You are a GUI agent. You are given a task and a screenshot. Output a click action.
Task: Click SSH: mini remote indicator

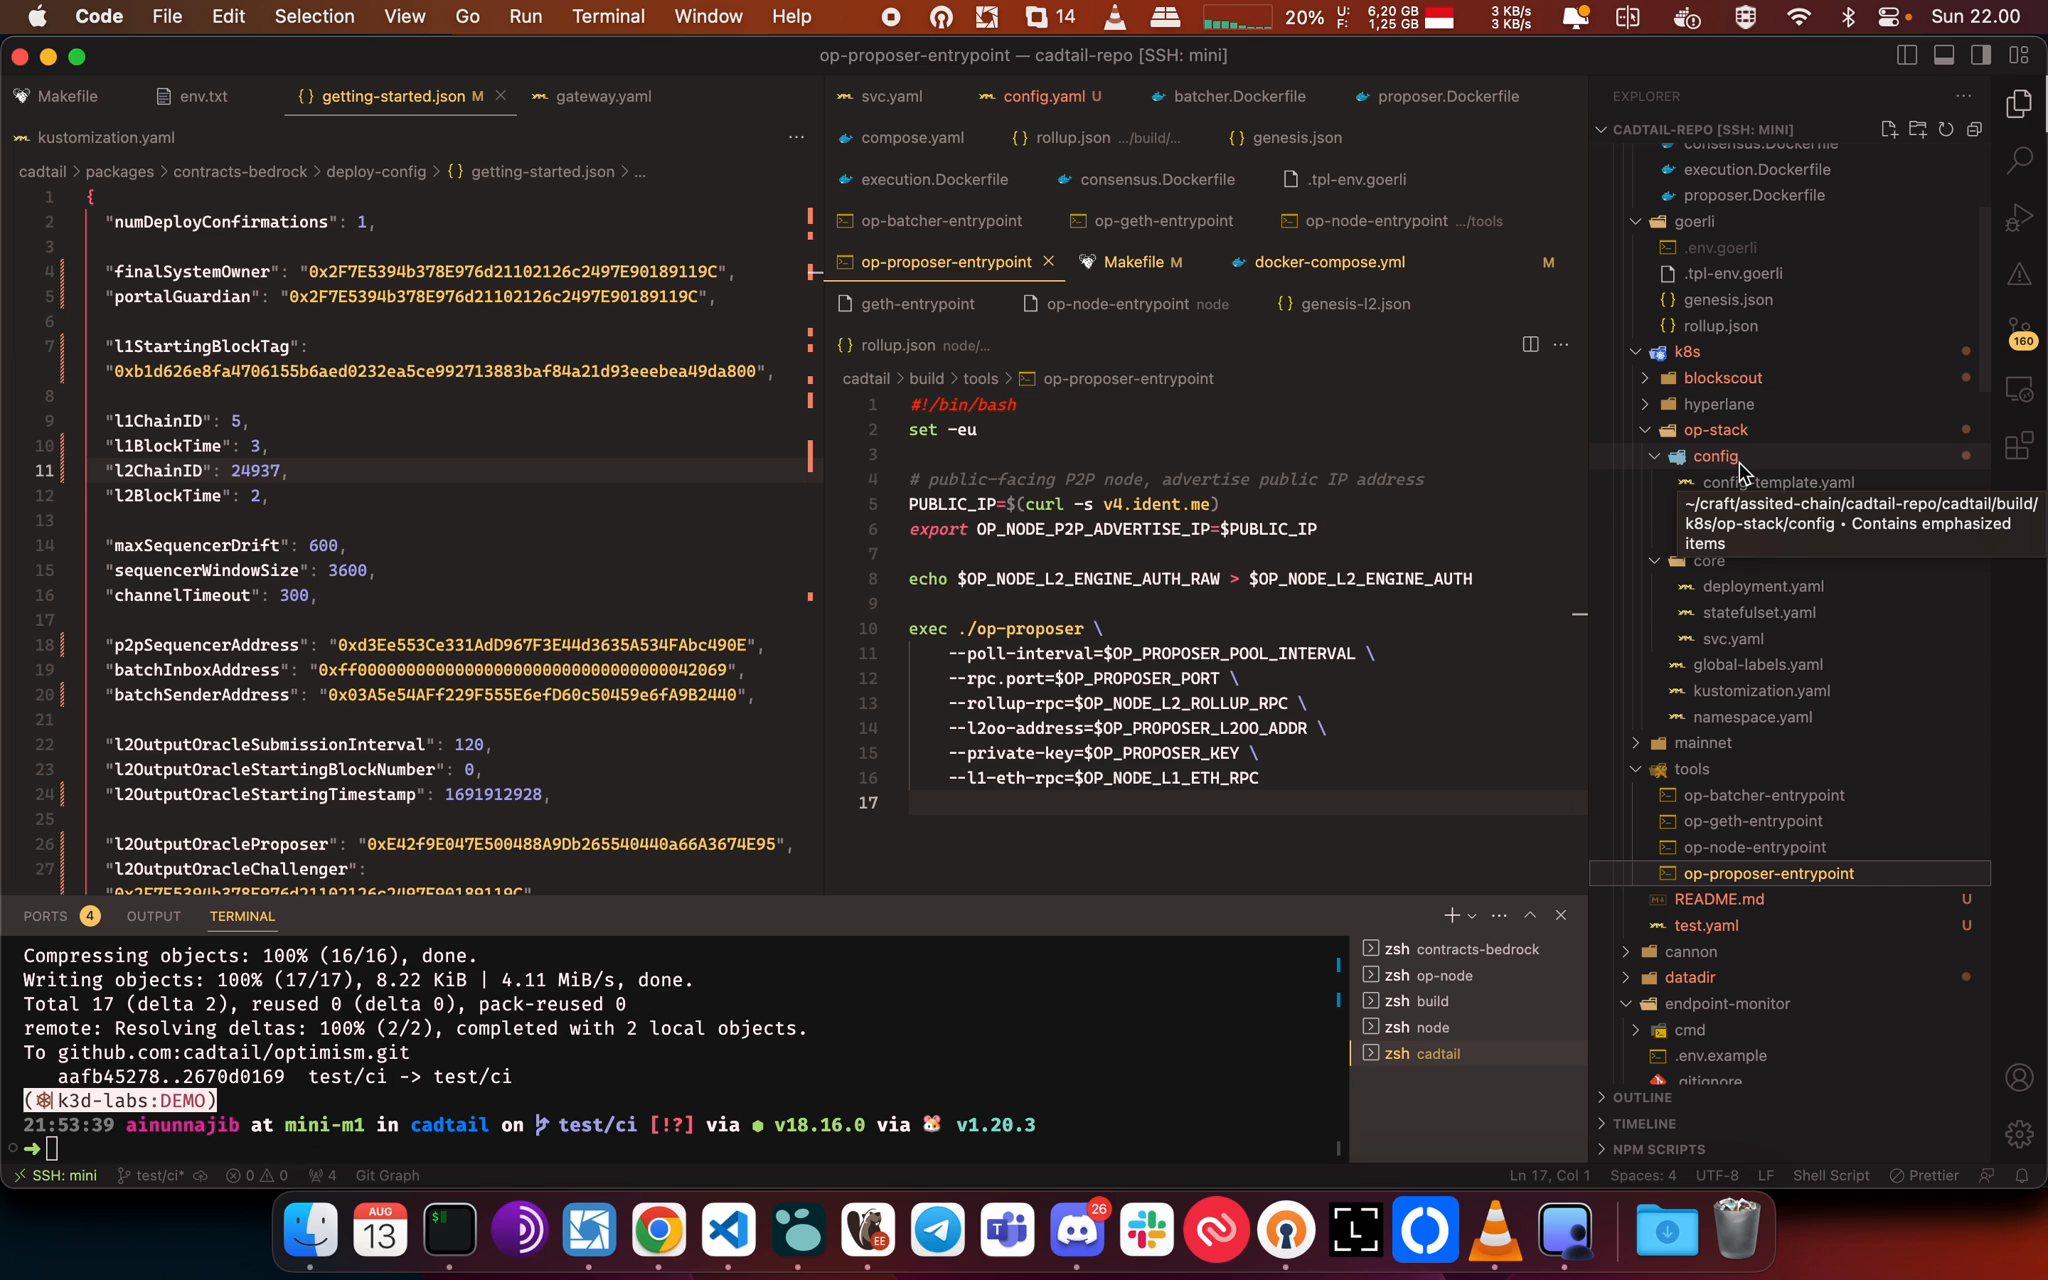(x=56, y=1175)
